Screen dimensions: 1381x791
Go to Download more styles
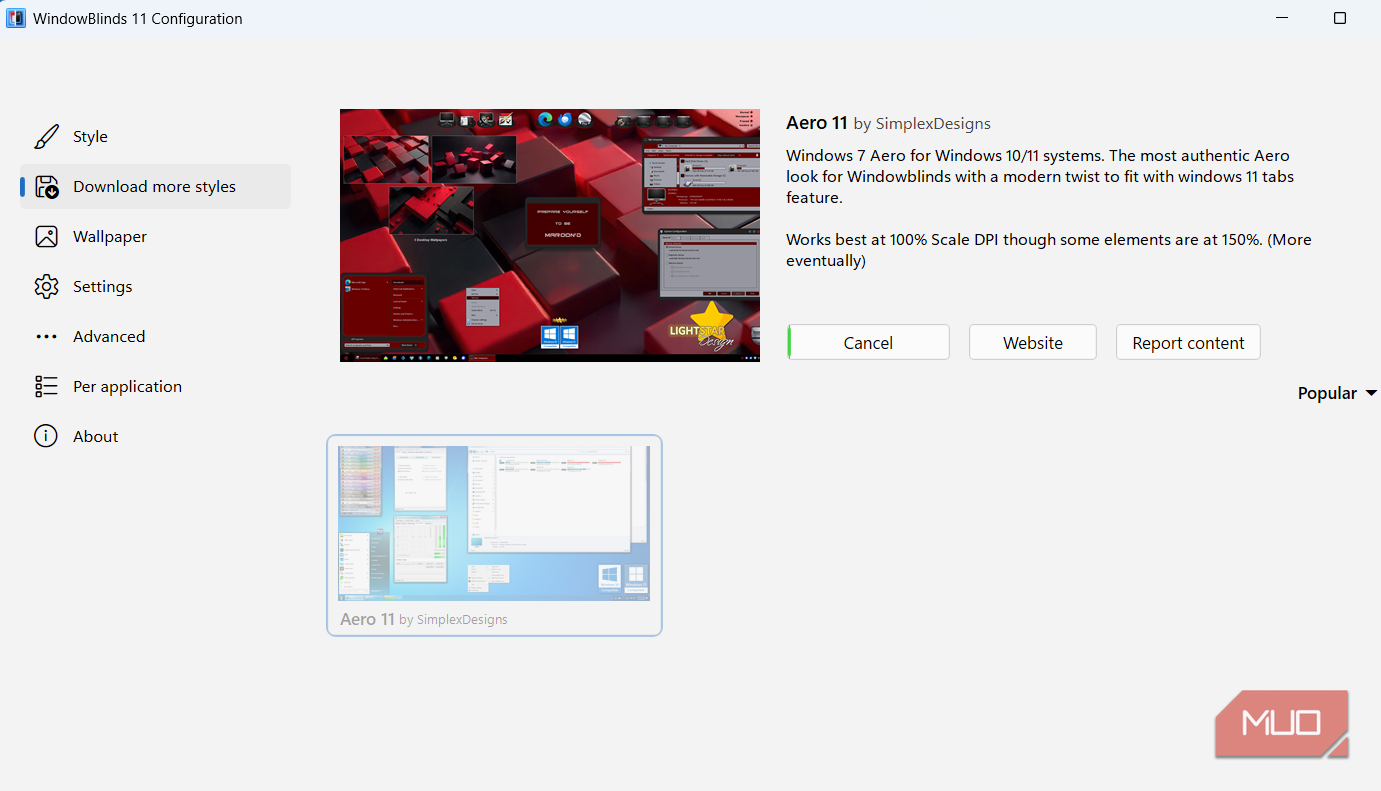click(x=155, y=187)
